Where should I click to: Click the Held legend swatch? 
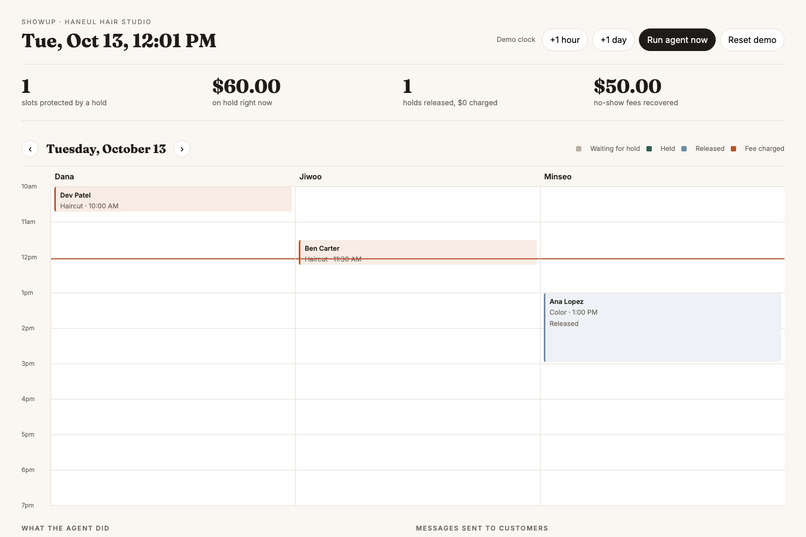(x=649, y=149)
